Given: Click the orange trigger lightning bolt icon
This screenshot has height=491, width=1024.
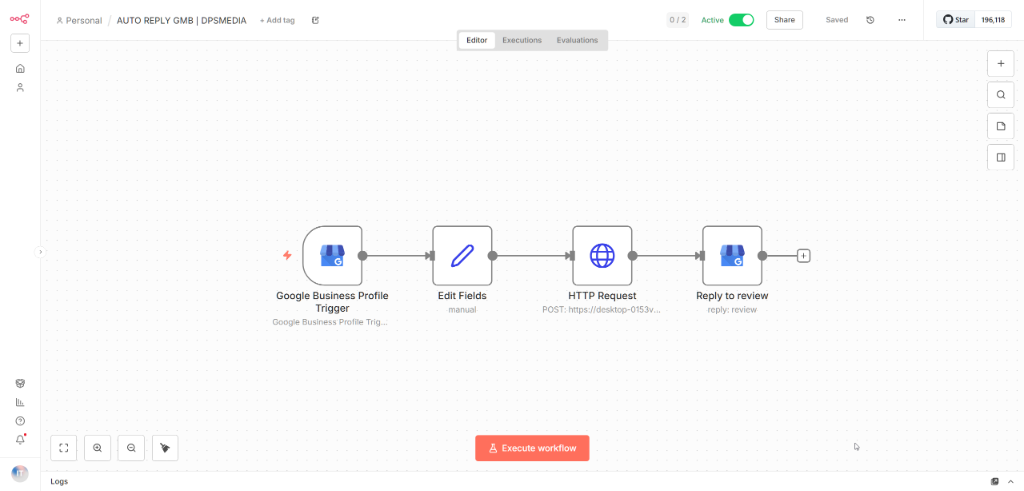Looking at the screenshot, I should [x=287, y=255].
